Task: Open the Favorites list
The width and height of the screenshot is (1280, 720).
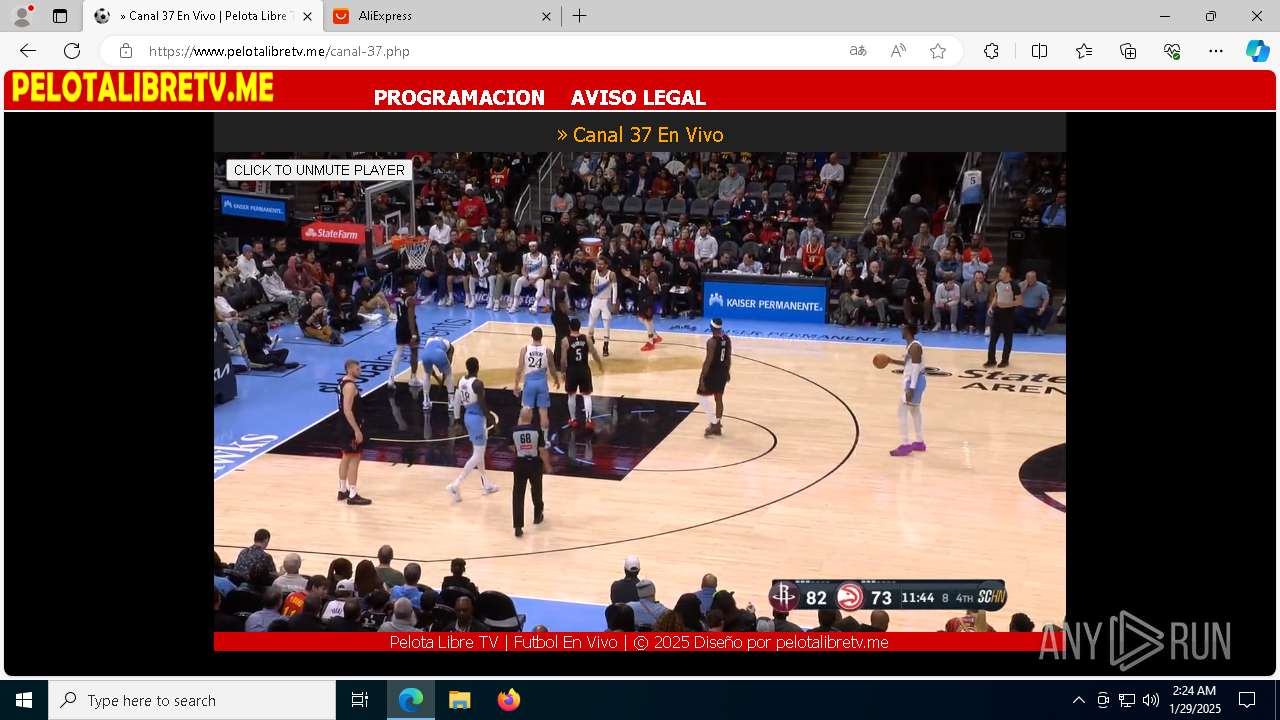Action: [1084, 51]
